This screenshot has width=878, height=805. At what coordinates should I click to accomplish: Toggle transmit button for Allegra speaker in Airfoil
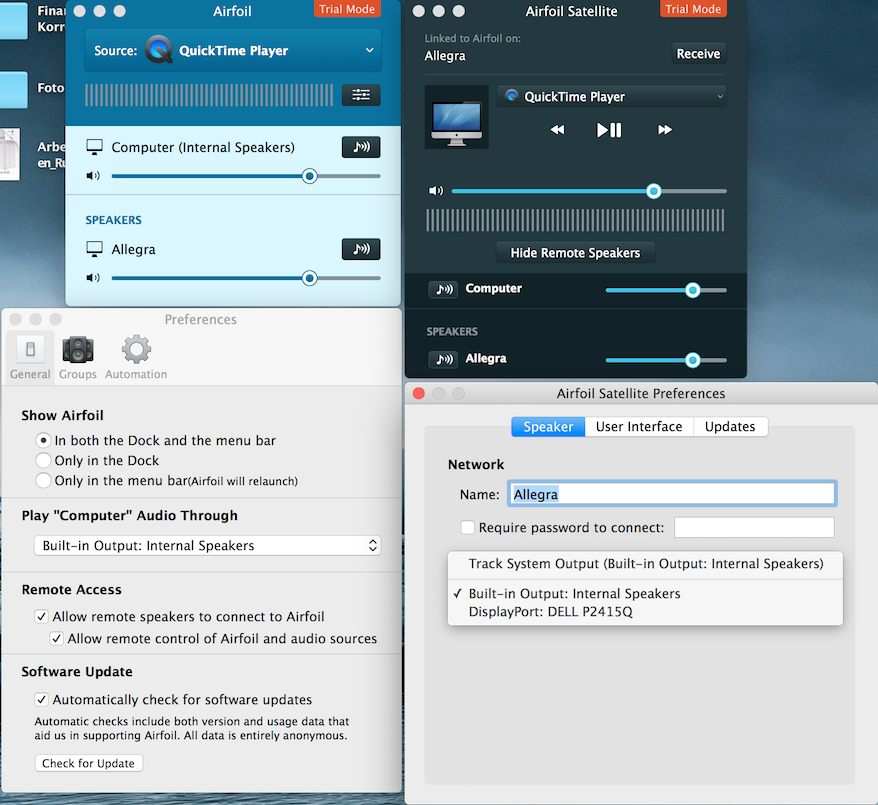[361, 249]
